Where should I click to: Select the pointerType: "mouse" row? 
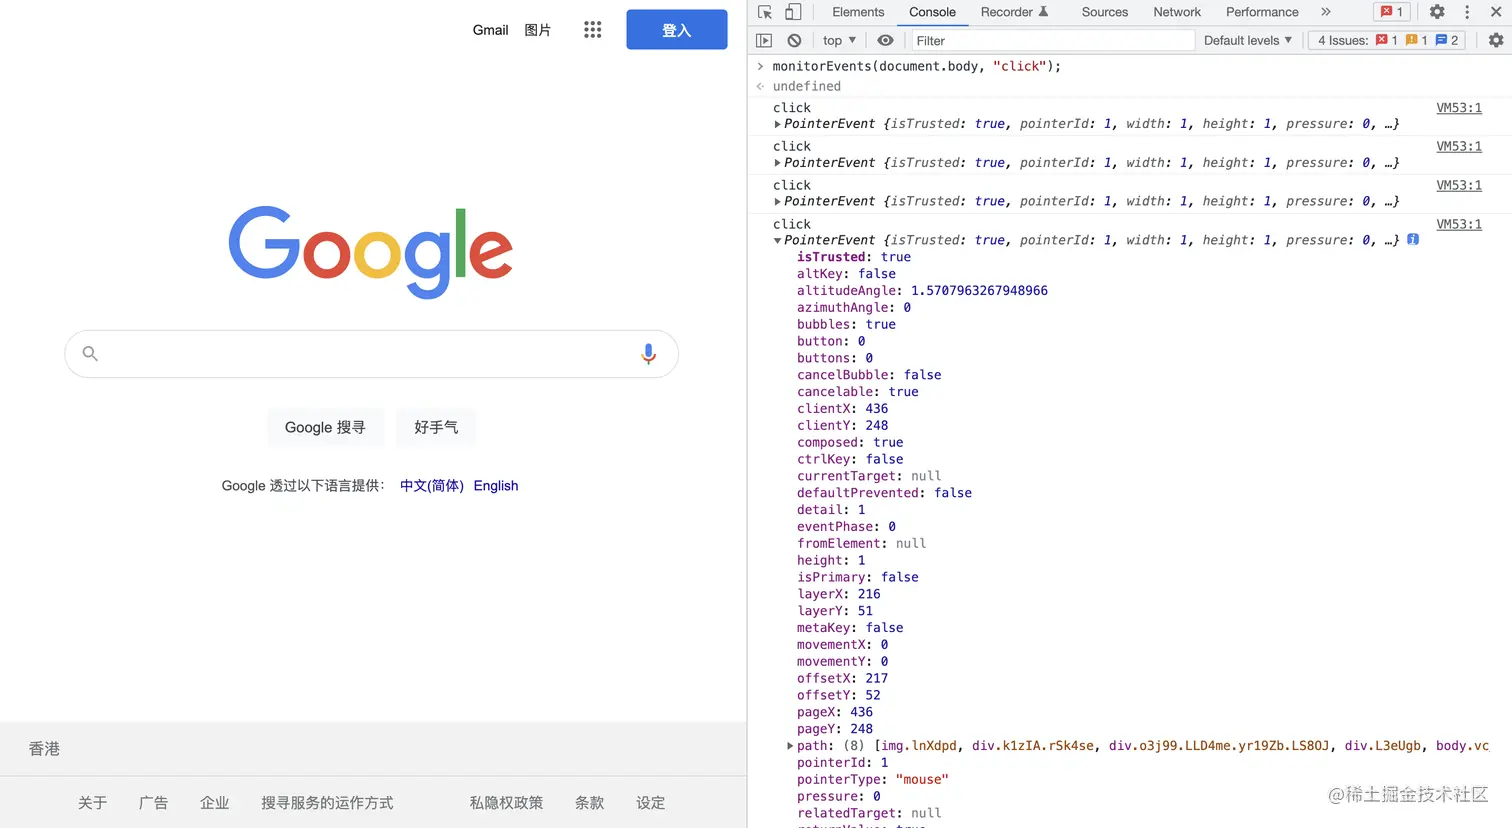pos(872,780)
